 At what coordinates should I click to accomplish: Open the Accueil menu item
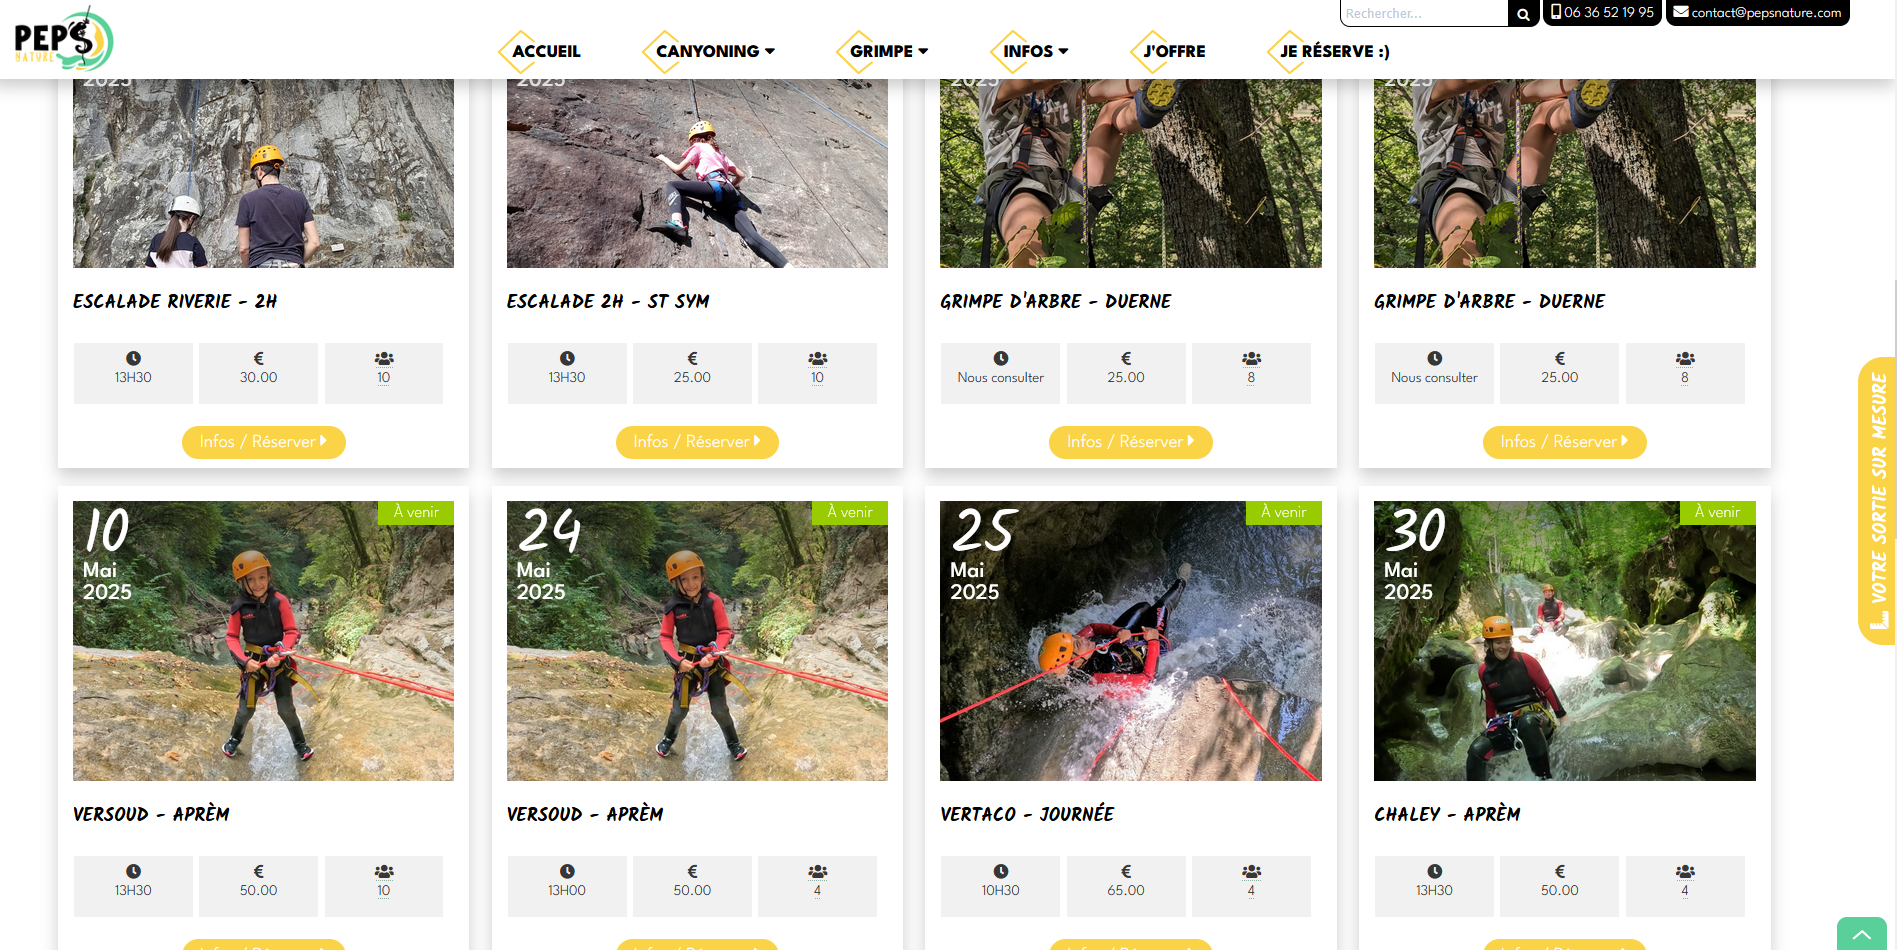pyautogui.click(x=546, y=51)
